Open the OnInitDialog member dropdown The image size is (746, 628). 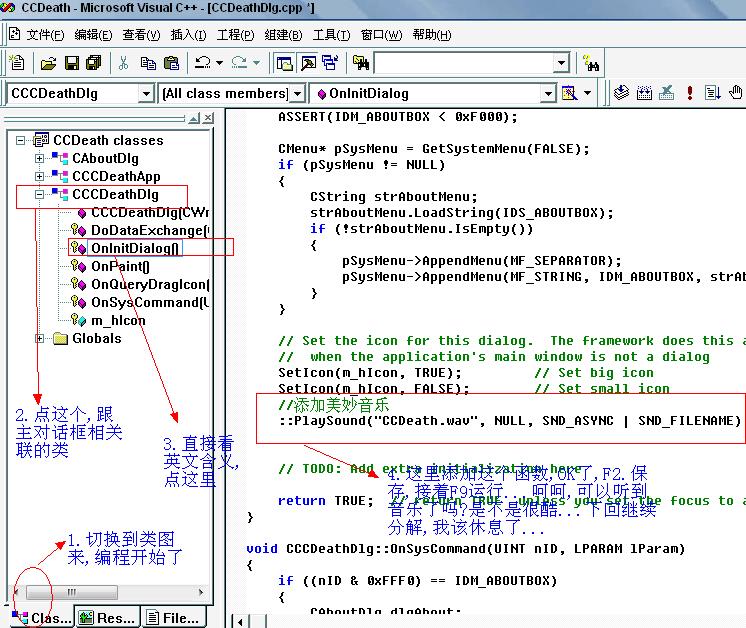coord(549,93)
